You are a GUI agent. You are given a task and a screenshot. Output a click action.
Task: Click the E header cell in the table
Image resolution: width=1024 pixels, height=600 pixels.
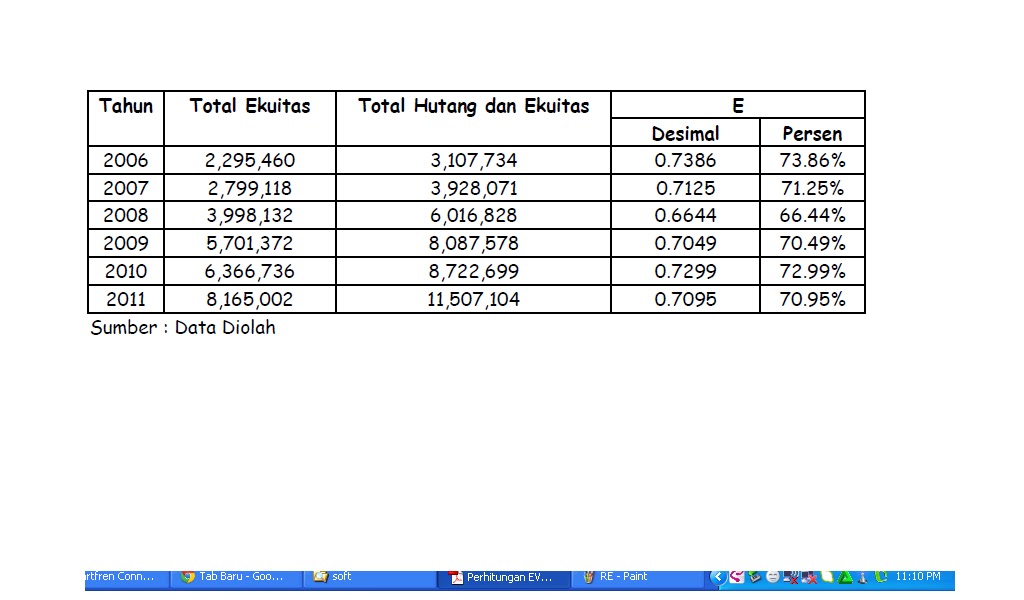click(x=737, y=105)
